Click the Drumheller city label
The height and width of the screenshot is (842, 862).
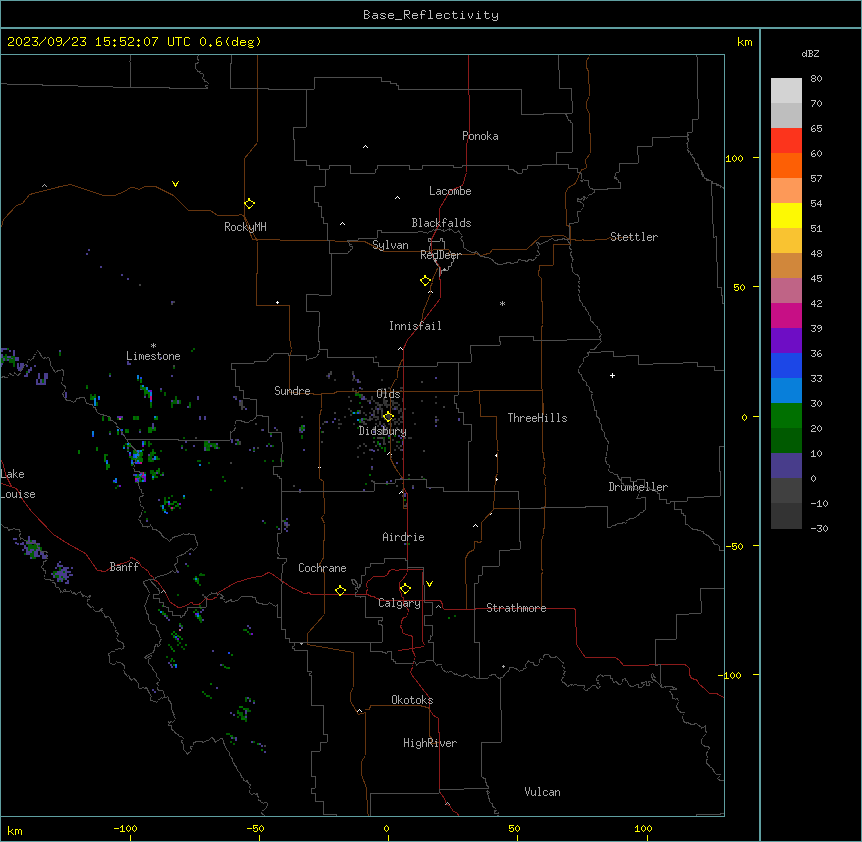click(x=638, y=487)
